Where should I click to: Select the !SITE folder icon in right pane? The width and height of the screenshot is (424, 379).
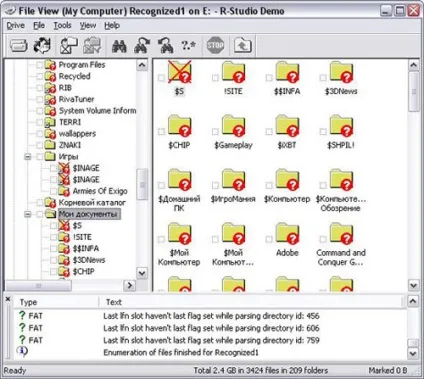[x=233, y=72]
